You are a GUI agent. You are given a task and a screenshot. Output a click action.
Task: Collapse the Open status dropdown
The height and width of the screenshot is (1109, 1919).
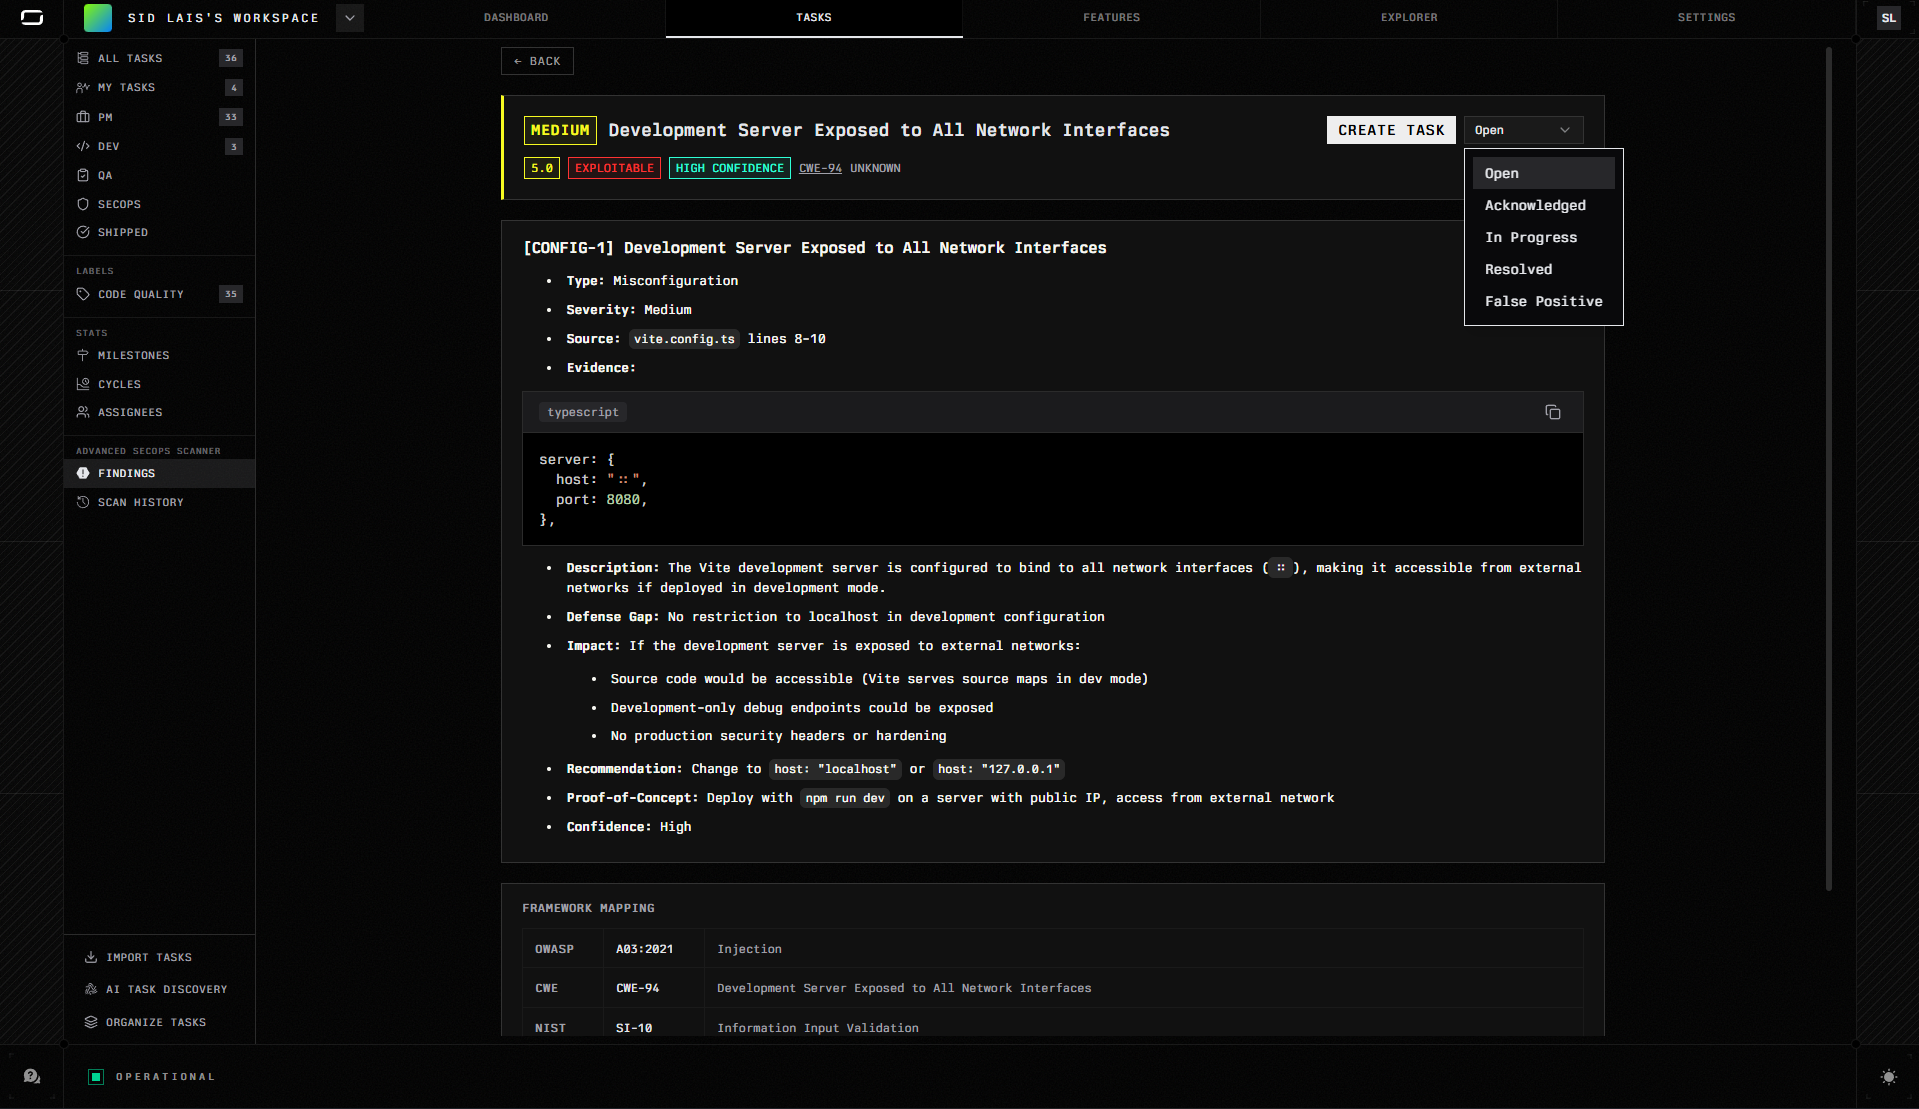pyautogui.click(x=1523, y=130)
